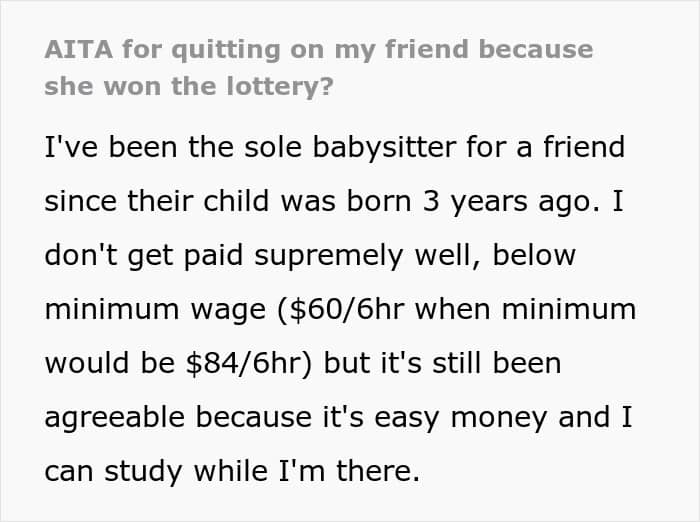Image resolution: width=700 pixels, height=522 pixels.
Task: Click the words 'would be' before $84
Action: point(109,363)
